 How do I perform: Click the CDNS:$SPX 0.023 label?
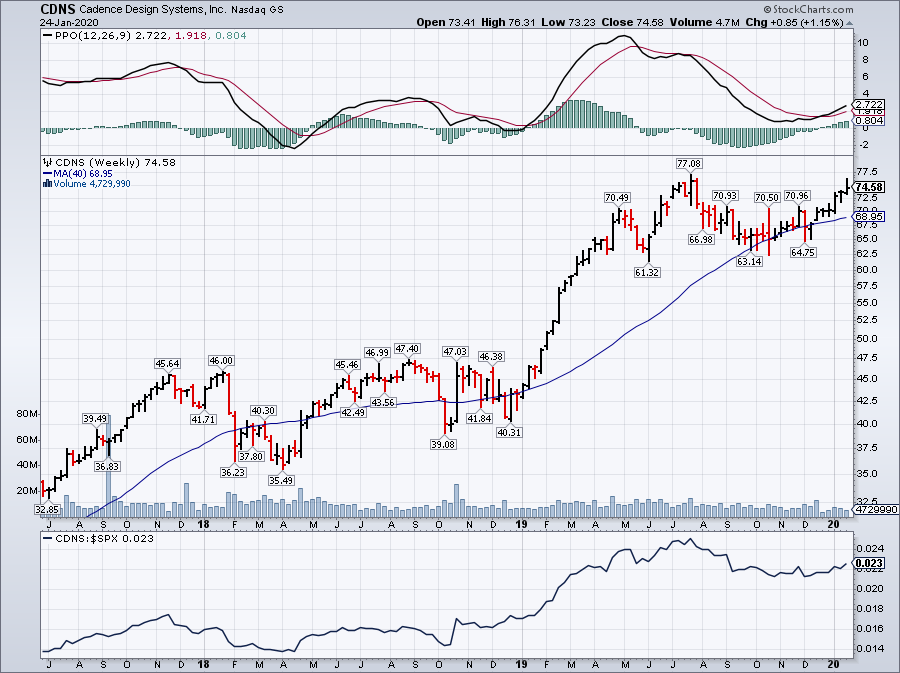click(99, 538)
